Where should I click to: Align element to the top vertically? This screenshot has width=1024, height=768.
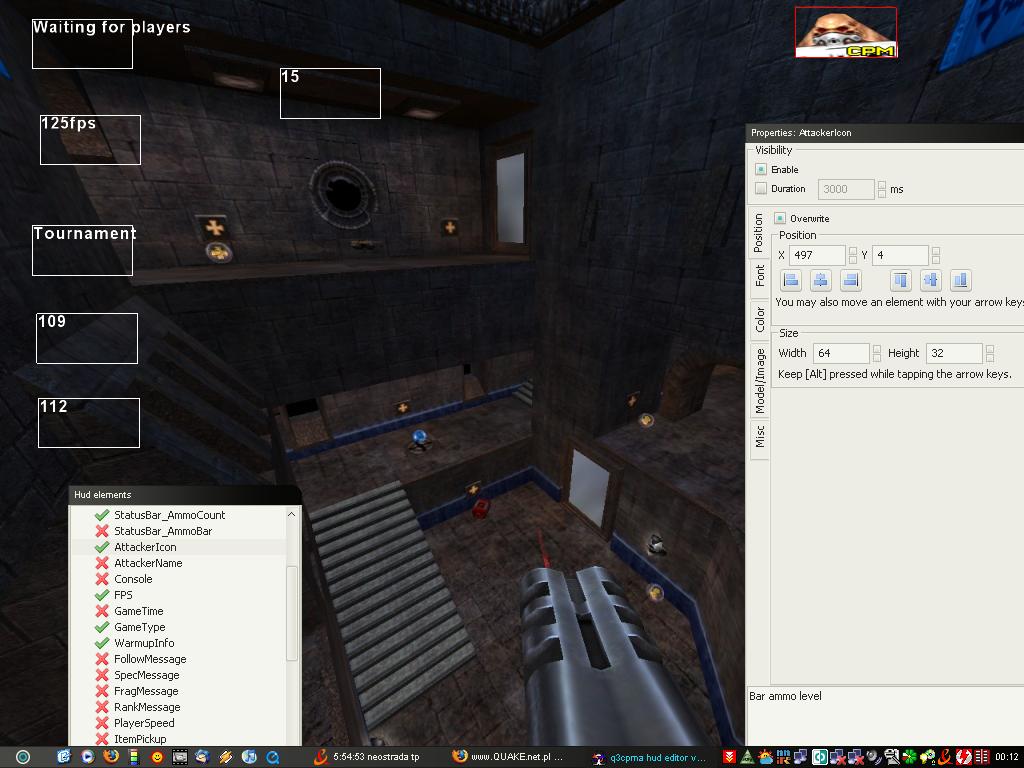tap(901, 280)
